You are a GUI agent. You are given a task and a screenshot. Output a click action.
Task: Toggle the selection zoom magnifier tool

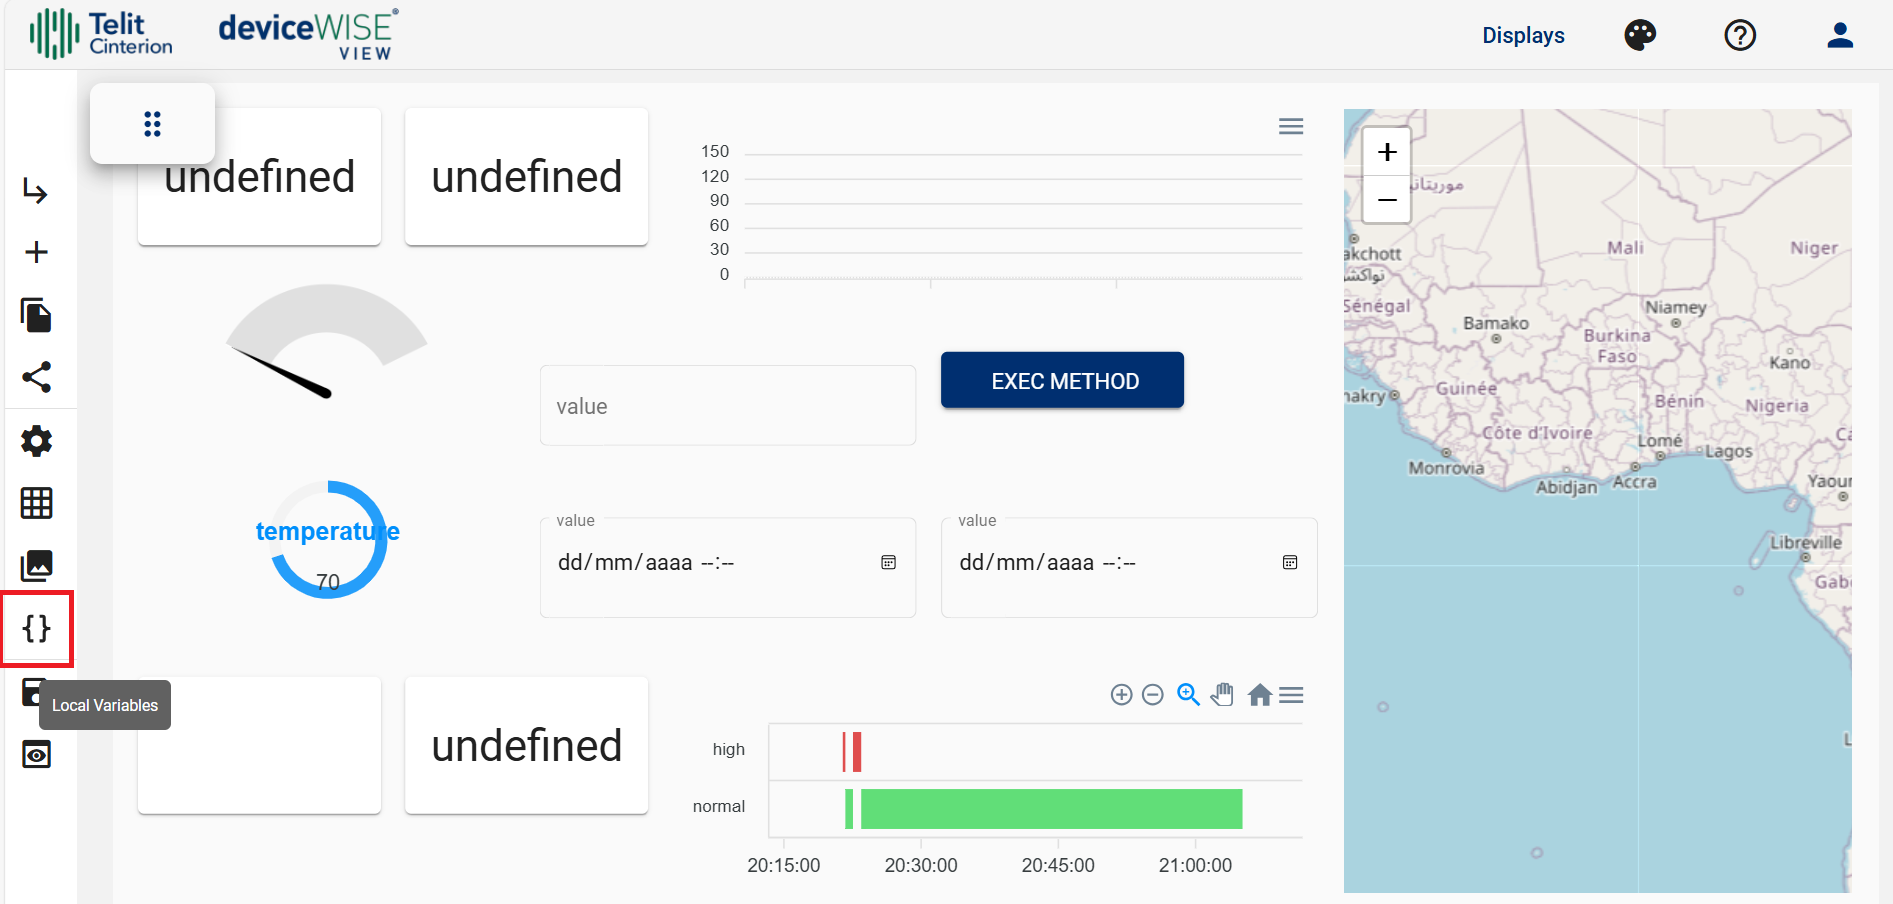1188,695
